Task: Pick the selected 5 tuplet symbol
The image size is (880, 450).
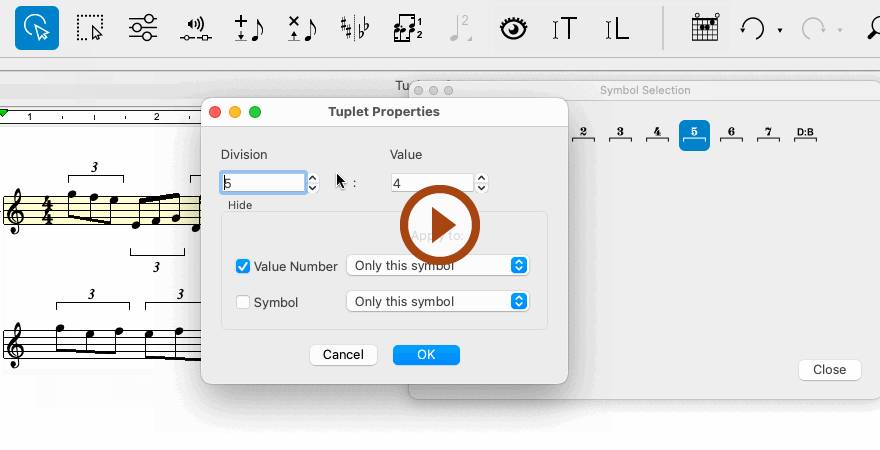Action: coord(694,135)
